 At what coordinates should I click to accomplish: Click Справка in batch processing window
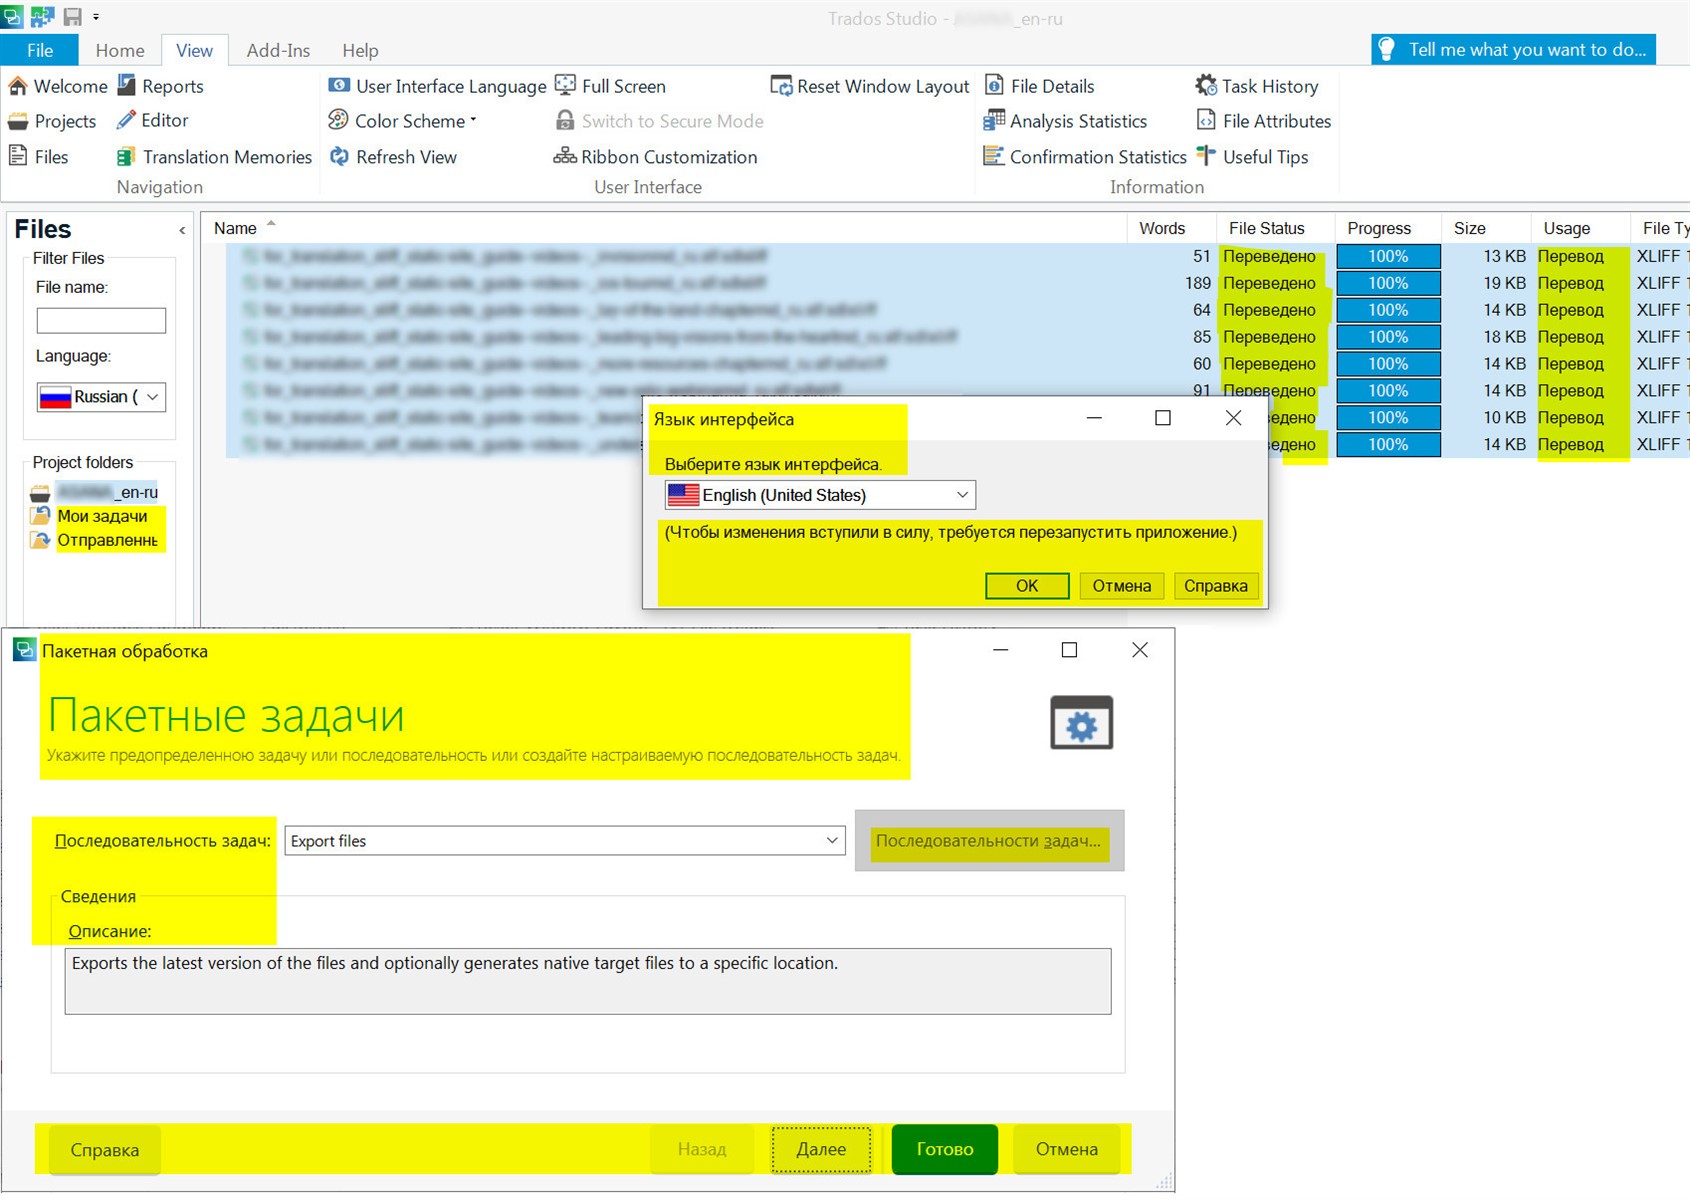pos(104,1150)
